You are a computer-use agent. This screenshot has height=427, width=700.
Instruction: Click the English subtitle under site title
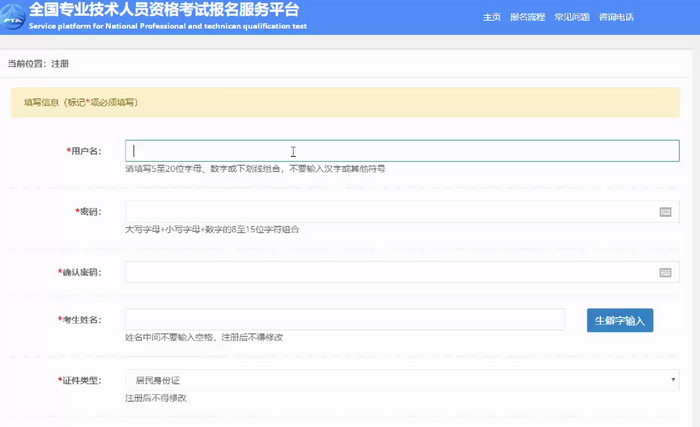click(170, 24)
